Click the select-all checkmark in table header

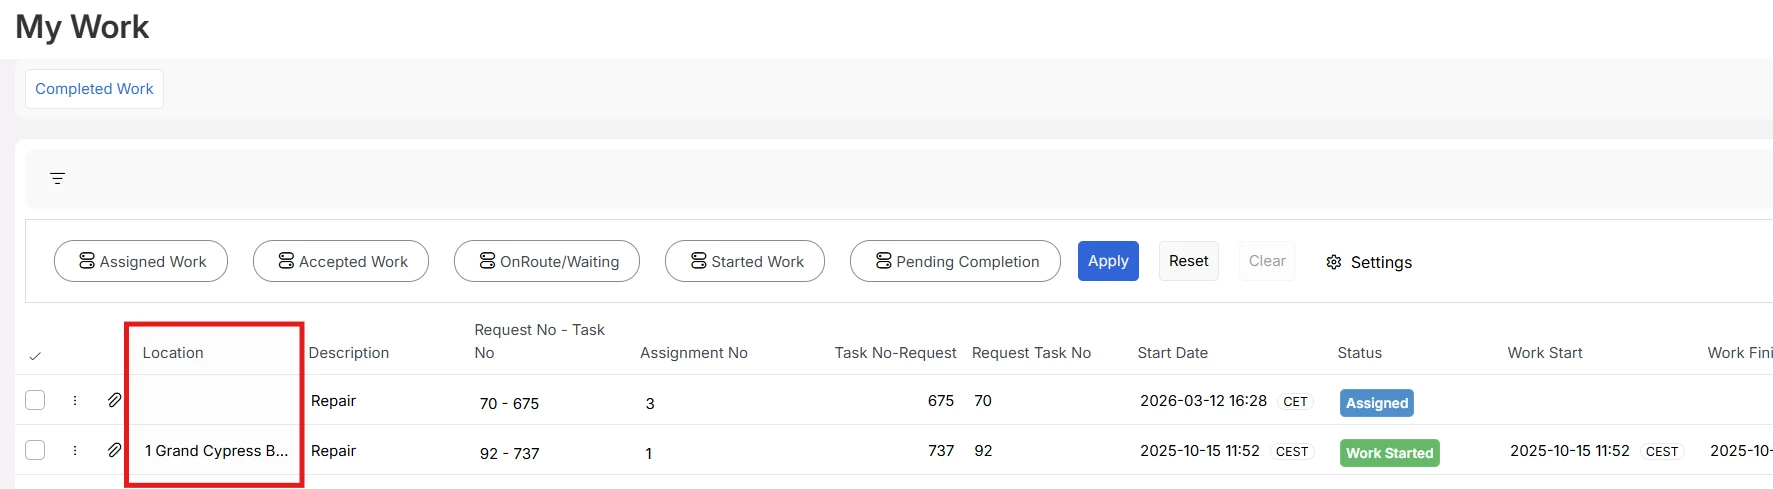pyautogui.click(x=35, y=356)
